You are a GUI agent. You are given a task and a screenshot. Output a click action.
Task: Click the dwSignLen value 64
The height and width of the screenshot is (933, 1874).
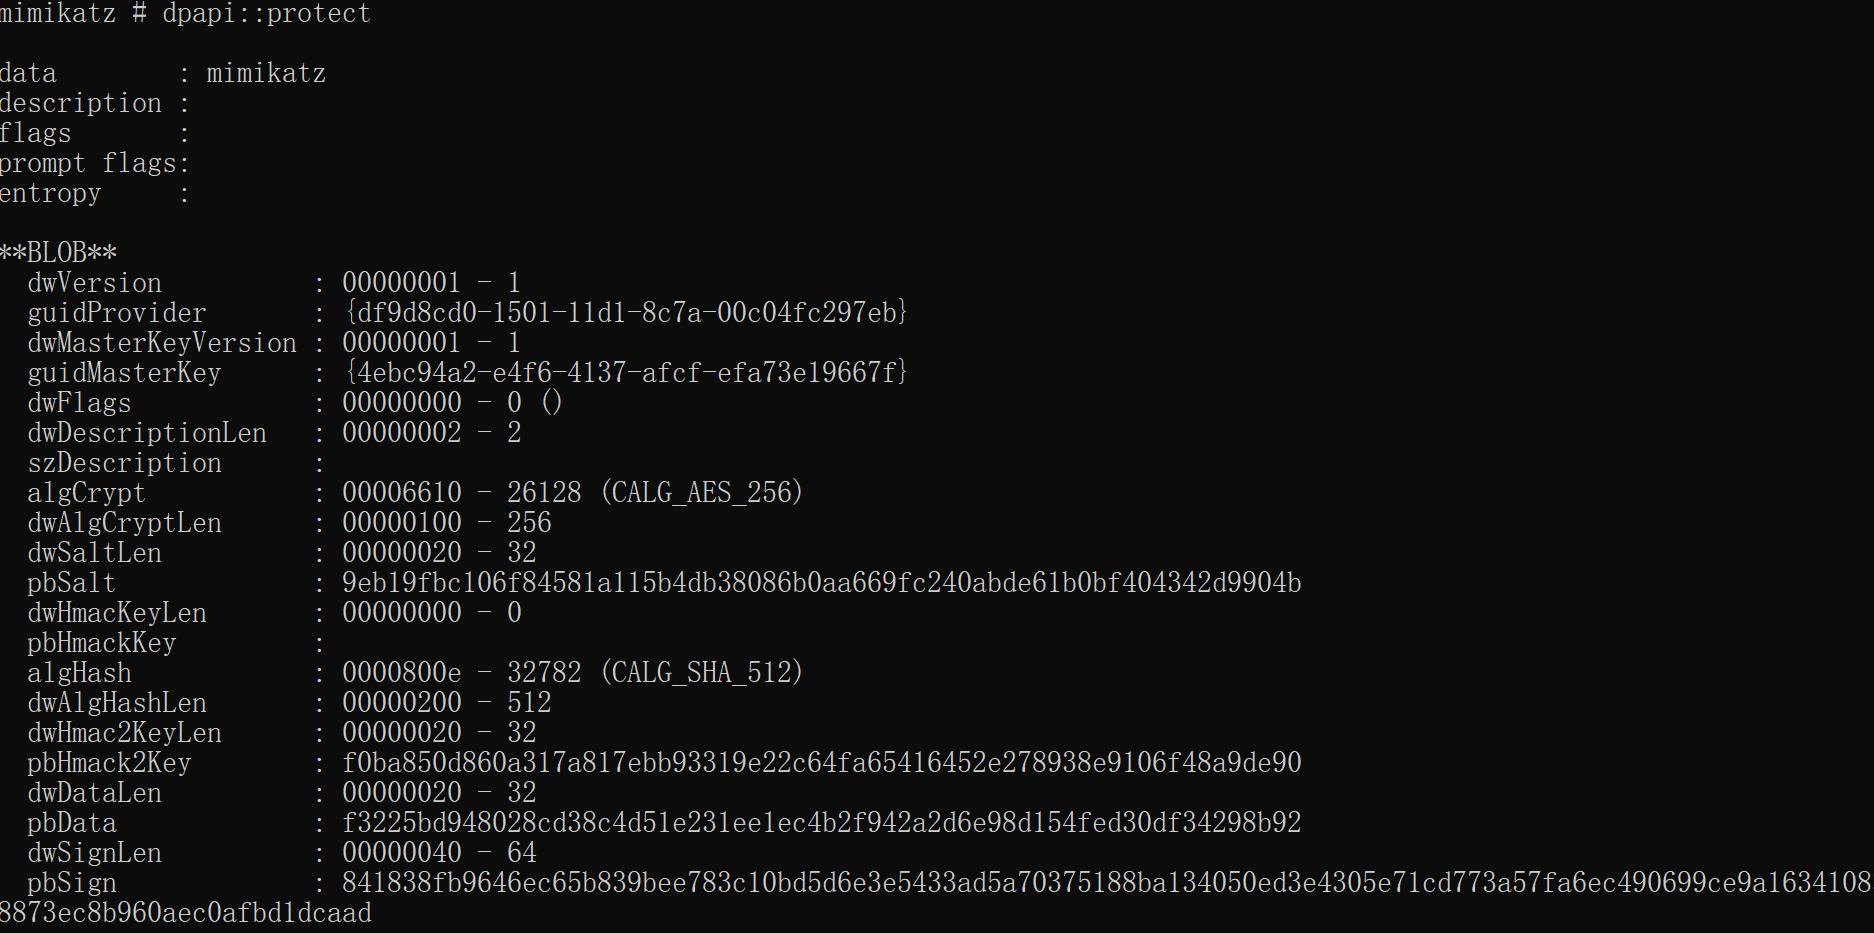[522, 853]
